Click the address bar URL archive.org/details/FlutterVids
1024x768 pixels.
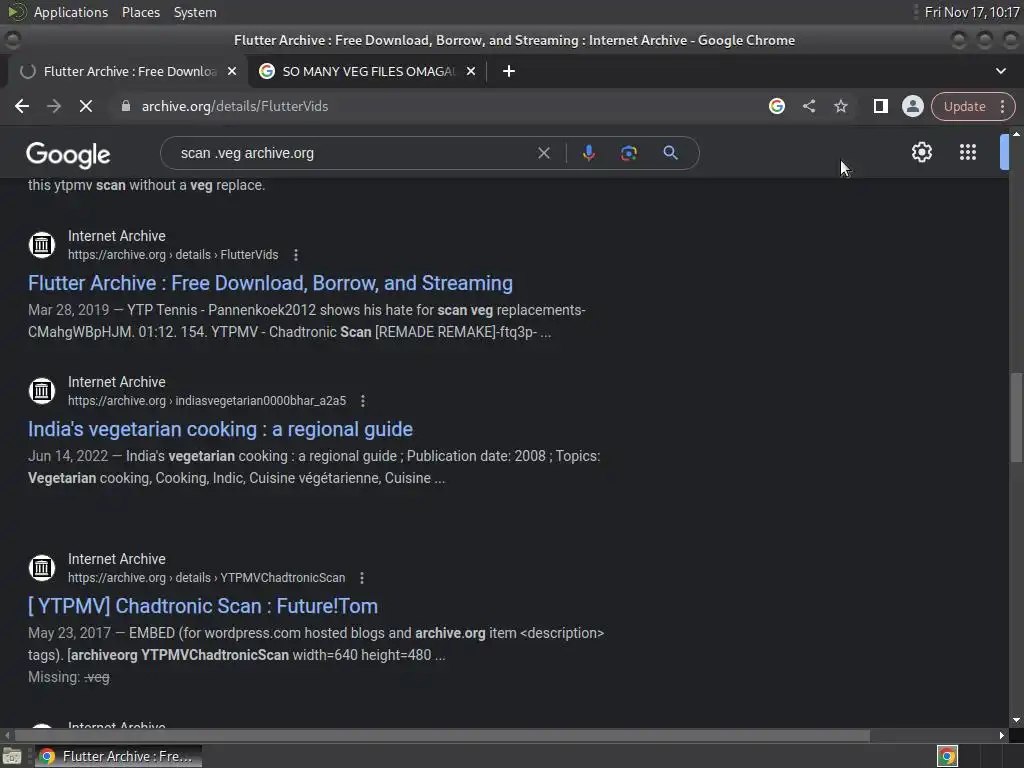coord(234,106)
